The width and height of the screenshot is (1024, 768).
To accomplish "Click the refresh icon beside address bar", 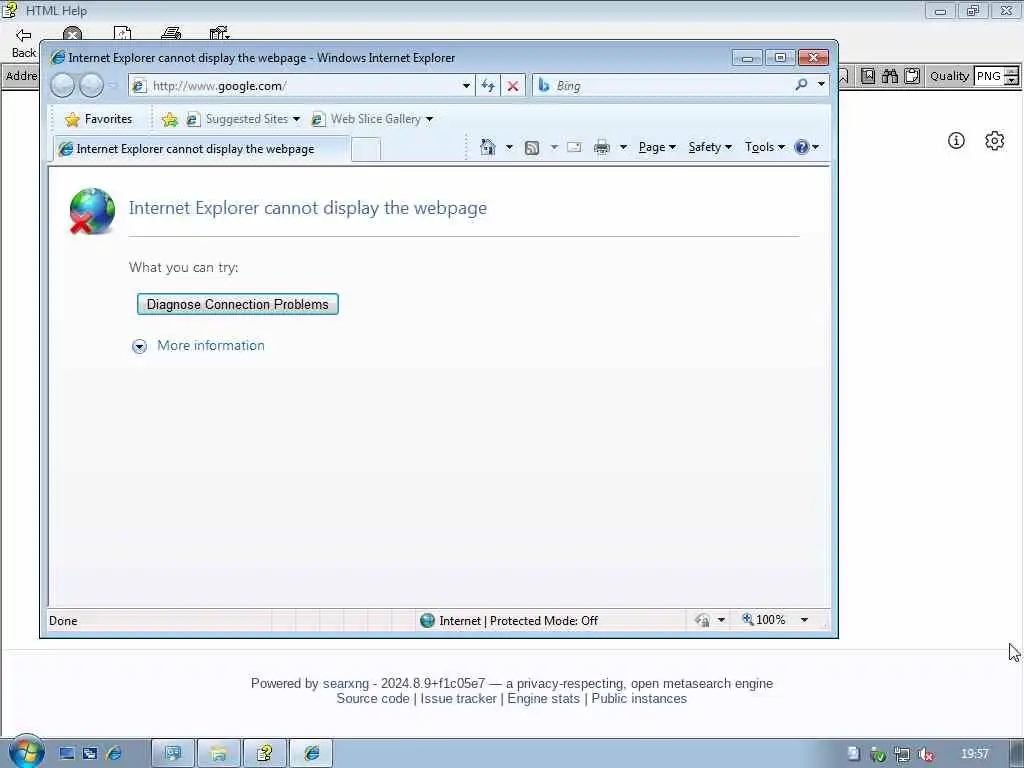I will pos(488,86).
